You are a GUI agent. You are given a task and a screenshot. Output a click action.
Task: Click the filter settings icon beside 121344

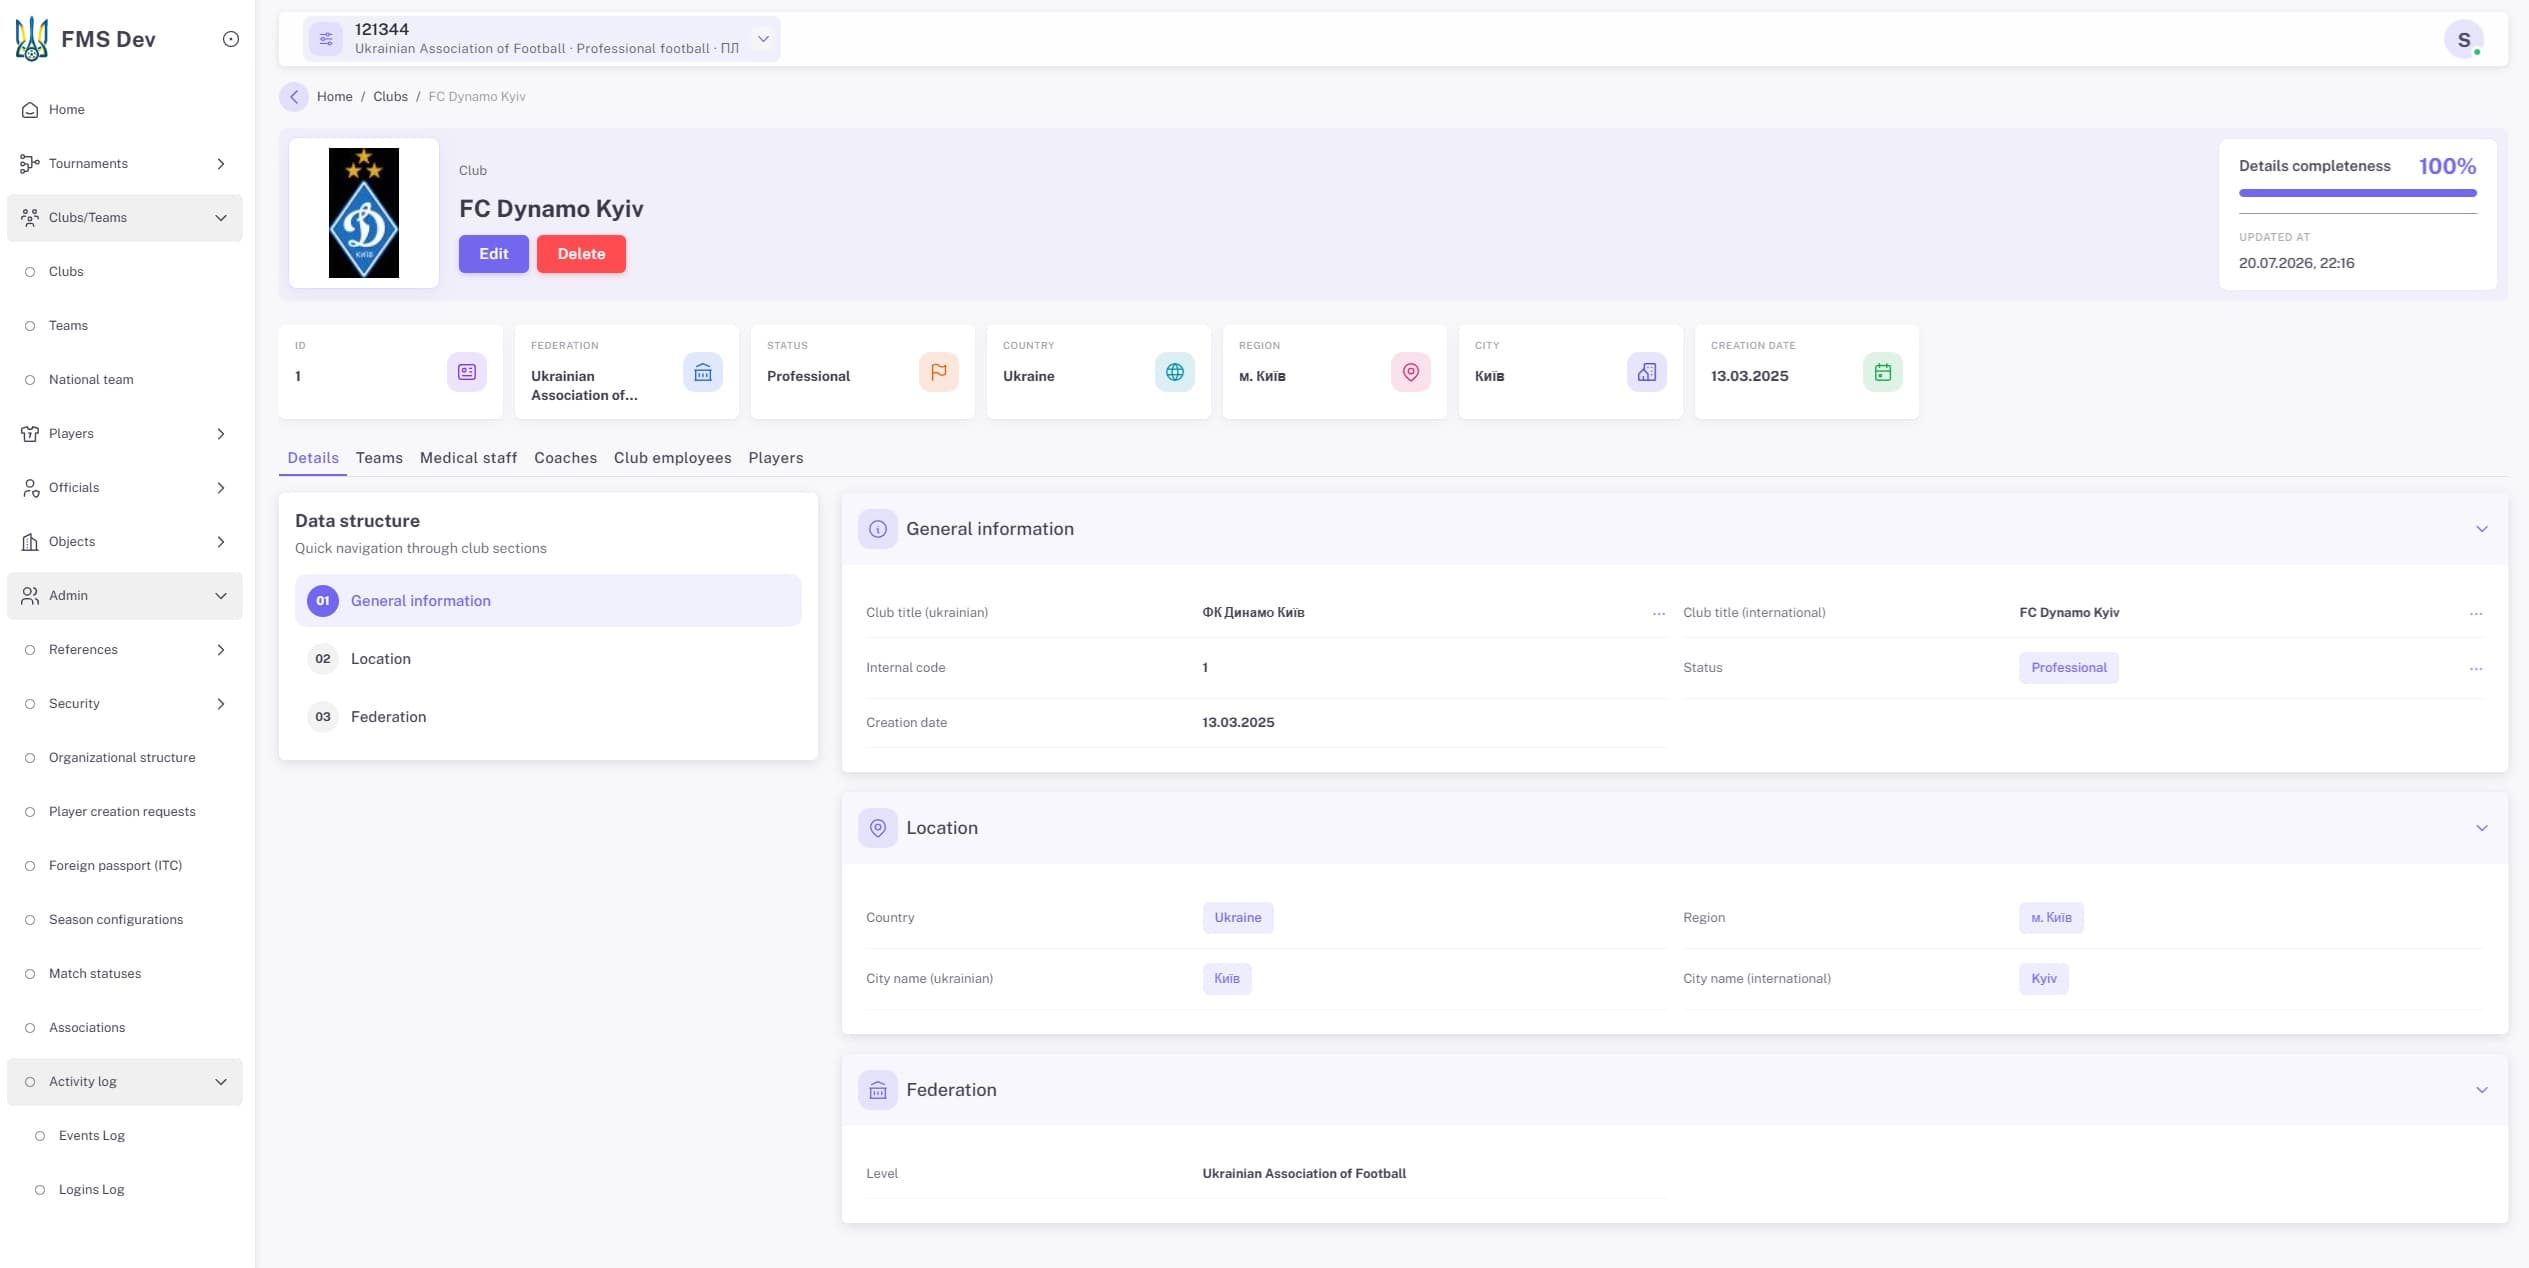326,39
